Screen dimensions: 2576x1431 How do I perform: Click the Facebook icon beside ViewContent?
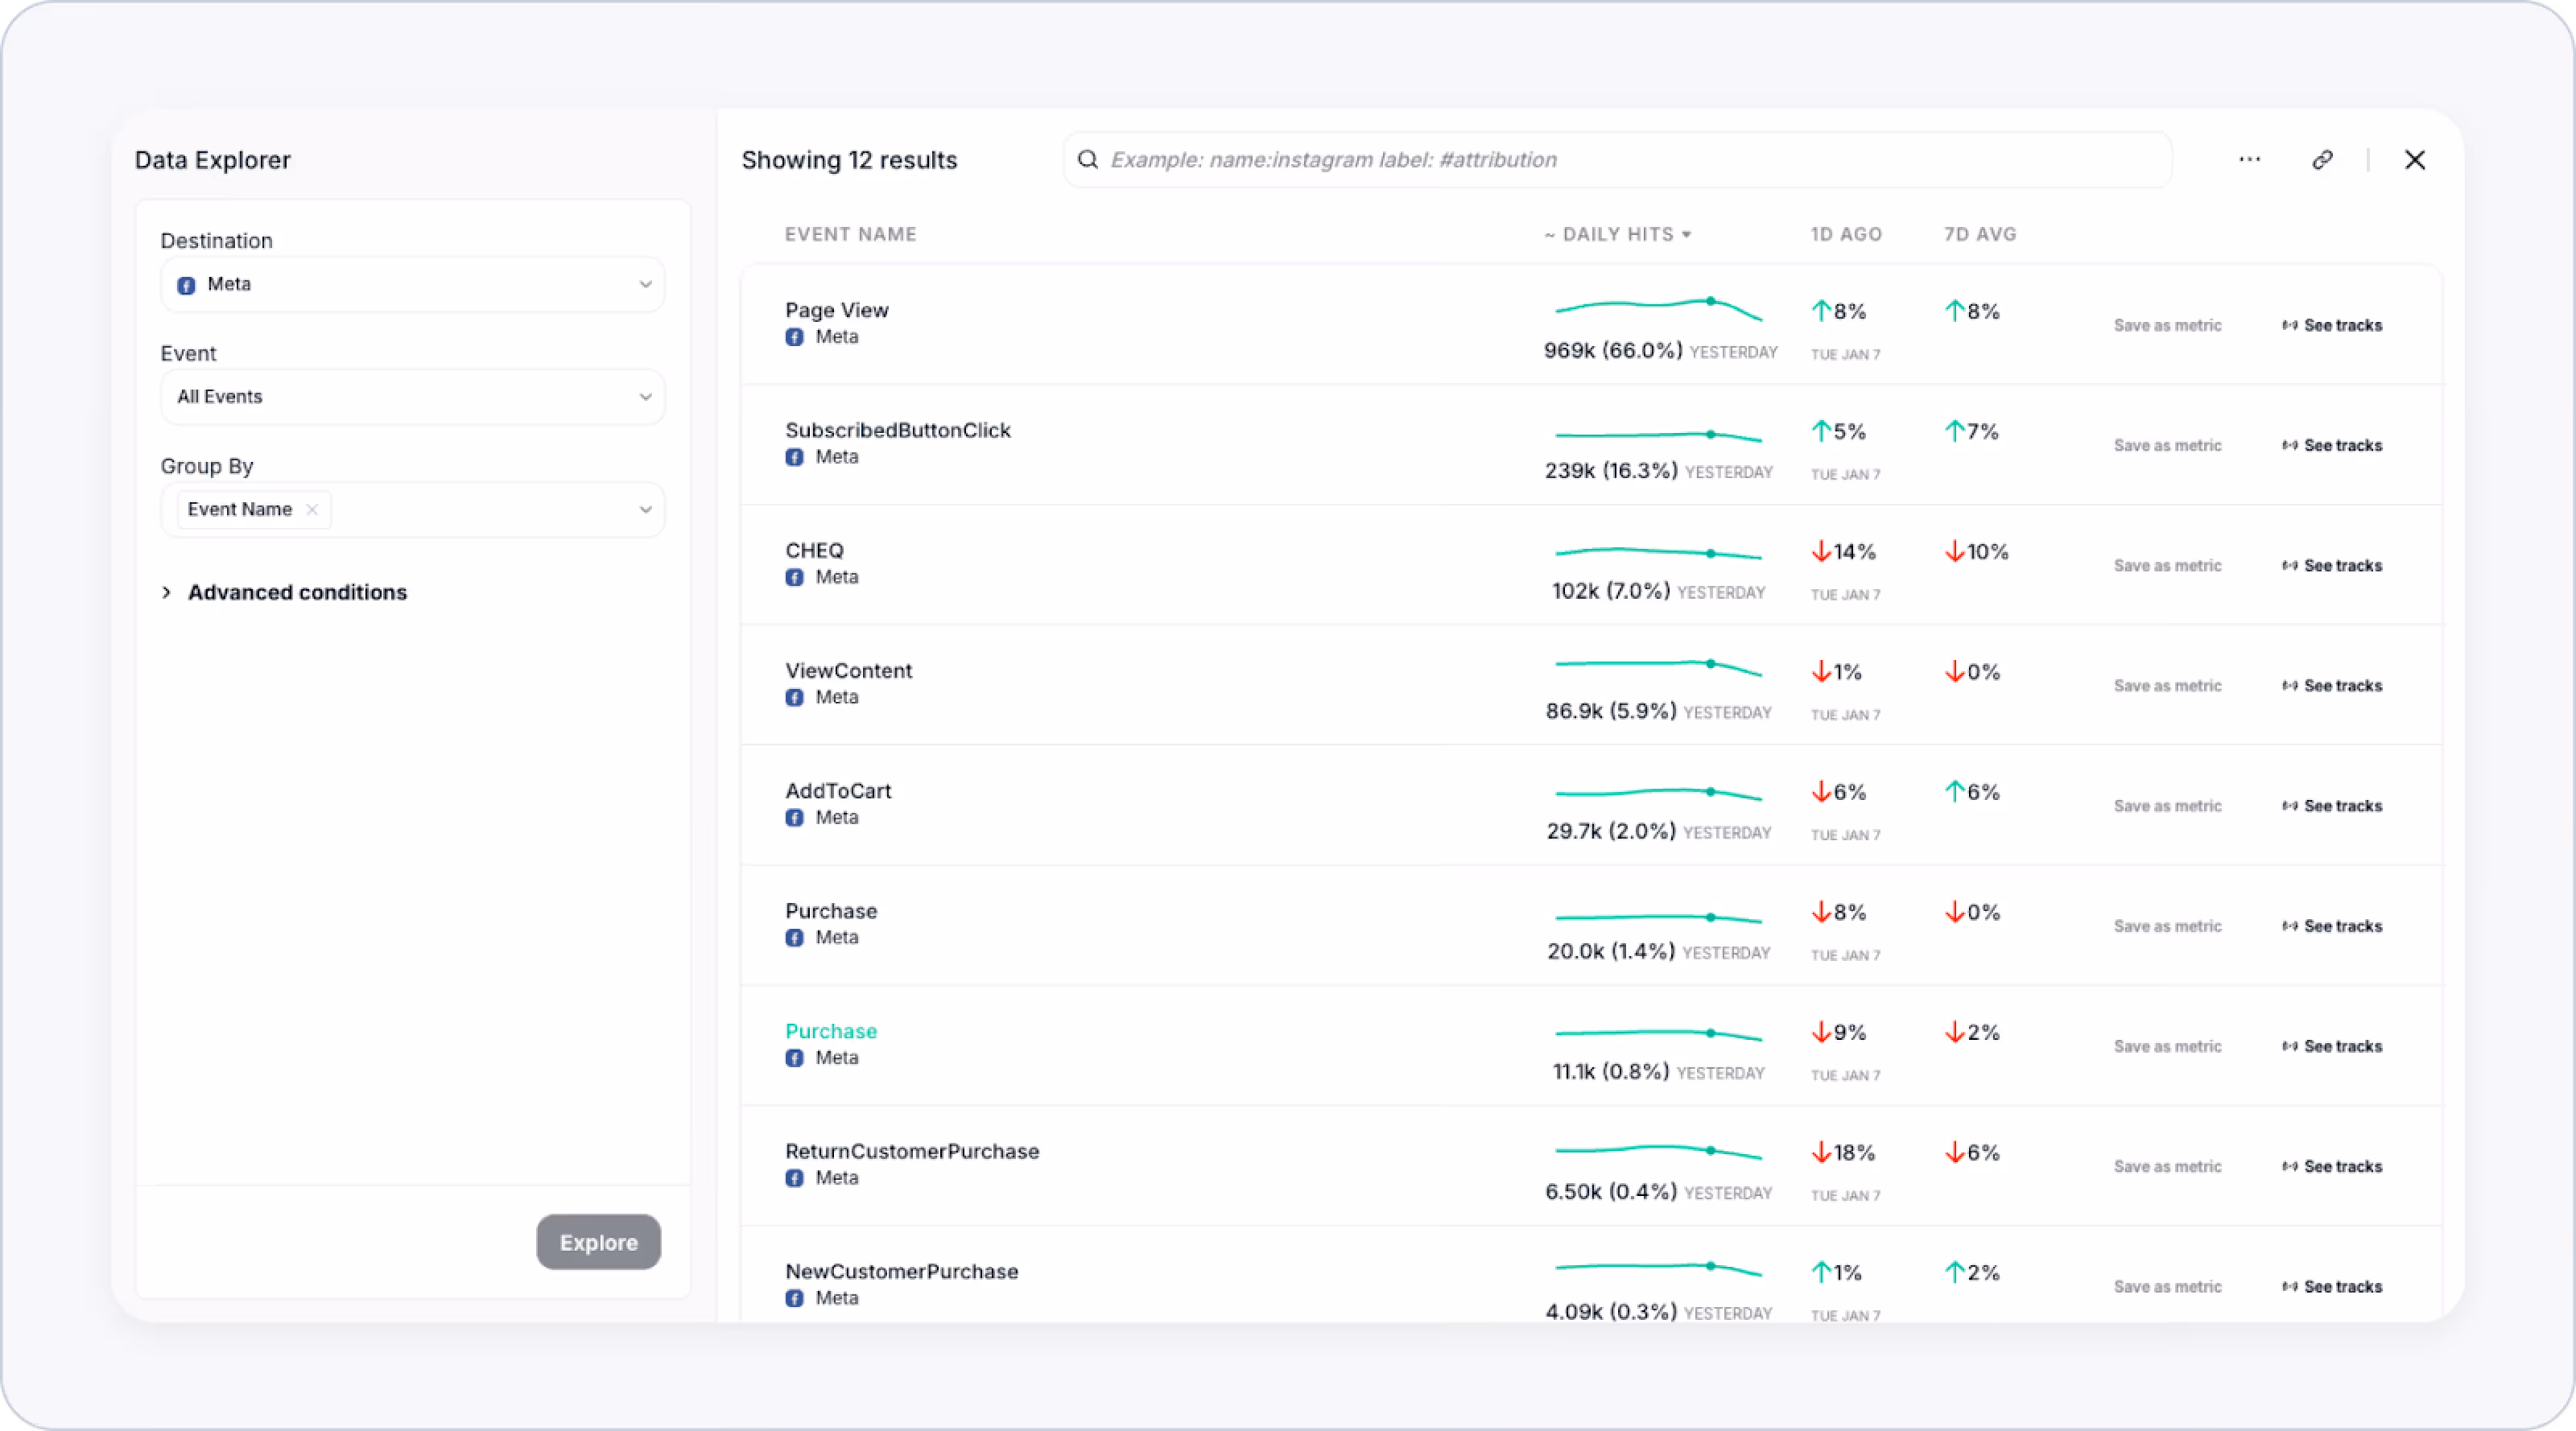[x=795, y=697]
